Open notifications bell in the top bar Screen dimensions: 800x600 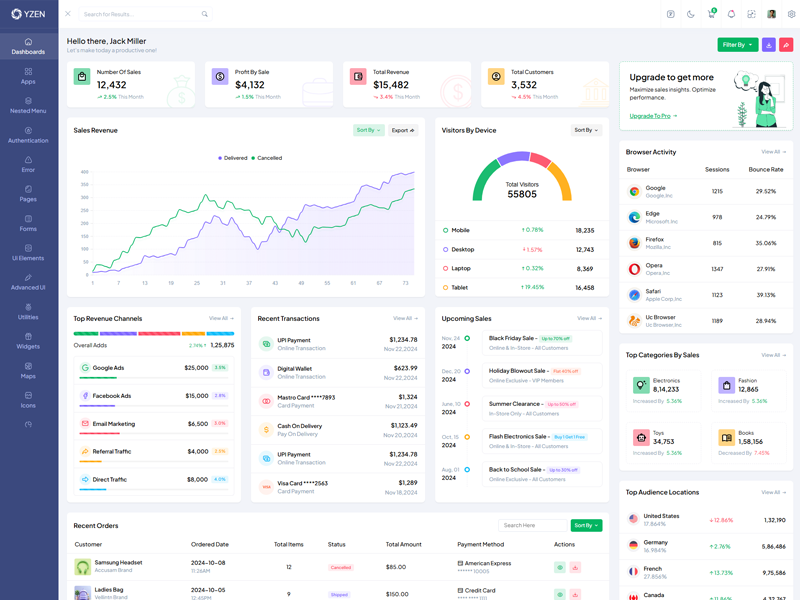(731, 14)
